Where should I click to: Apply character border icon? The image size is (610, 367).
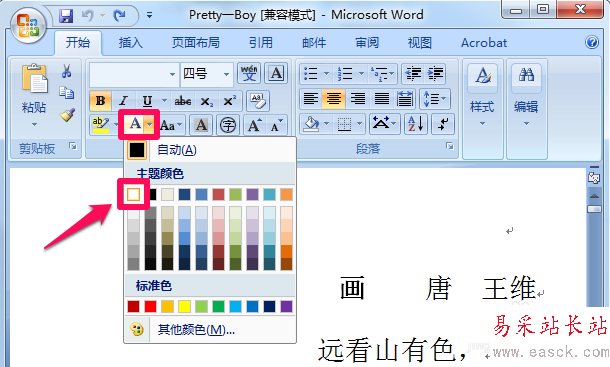pos(276,73)
